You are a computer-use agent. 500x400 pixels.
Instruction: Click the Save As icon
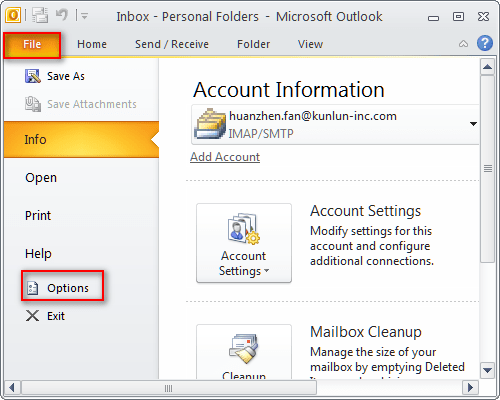33,76
